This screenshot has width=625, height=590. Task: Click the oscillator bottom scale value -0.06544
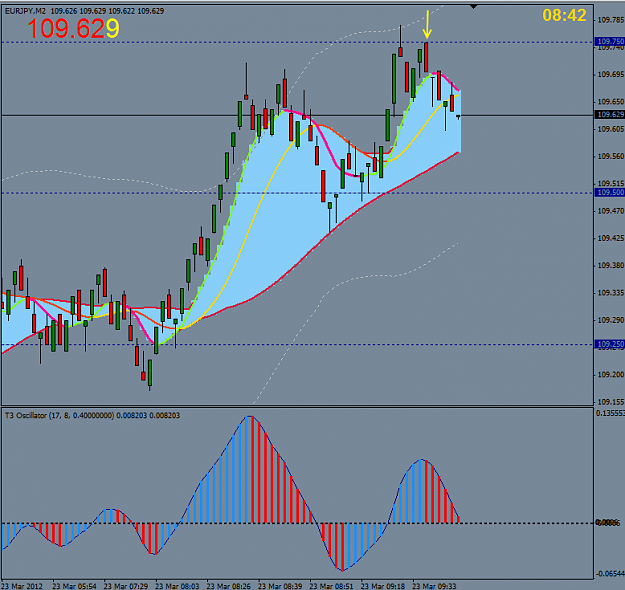[610, 574]
